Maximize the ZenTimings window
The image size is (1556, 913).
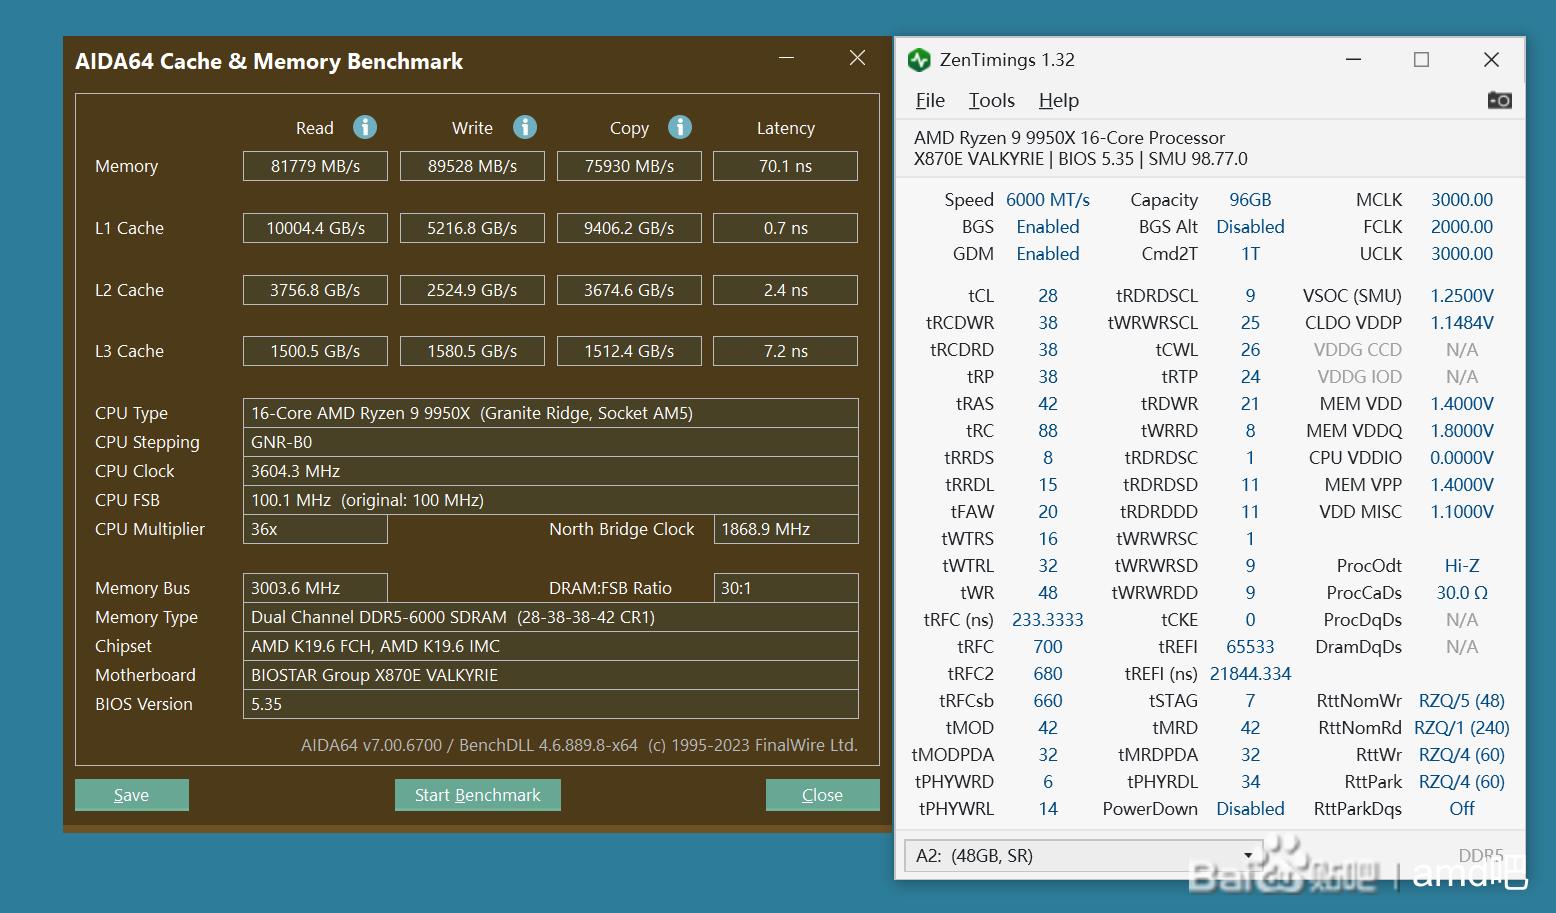pyautogui.click(x=1421, y=60)
